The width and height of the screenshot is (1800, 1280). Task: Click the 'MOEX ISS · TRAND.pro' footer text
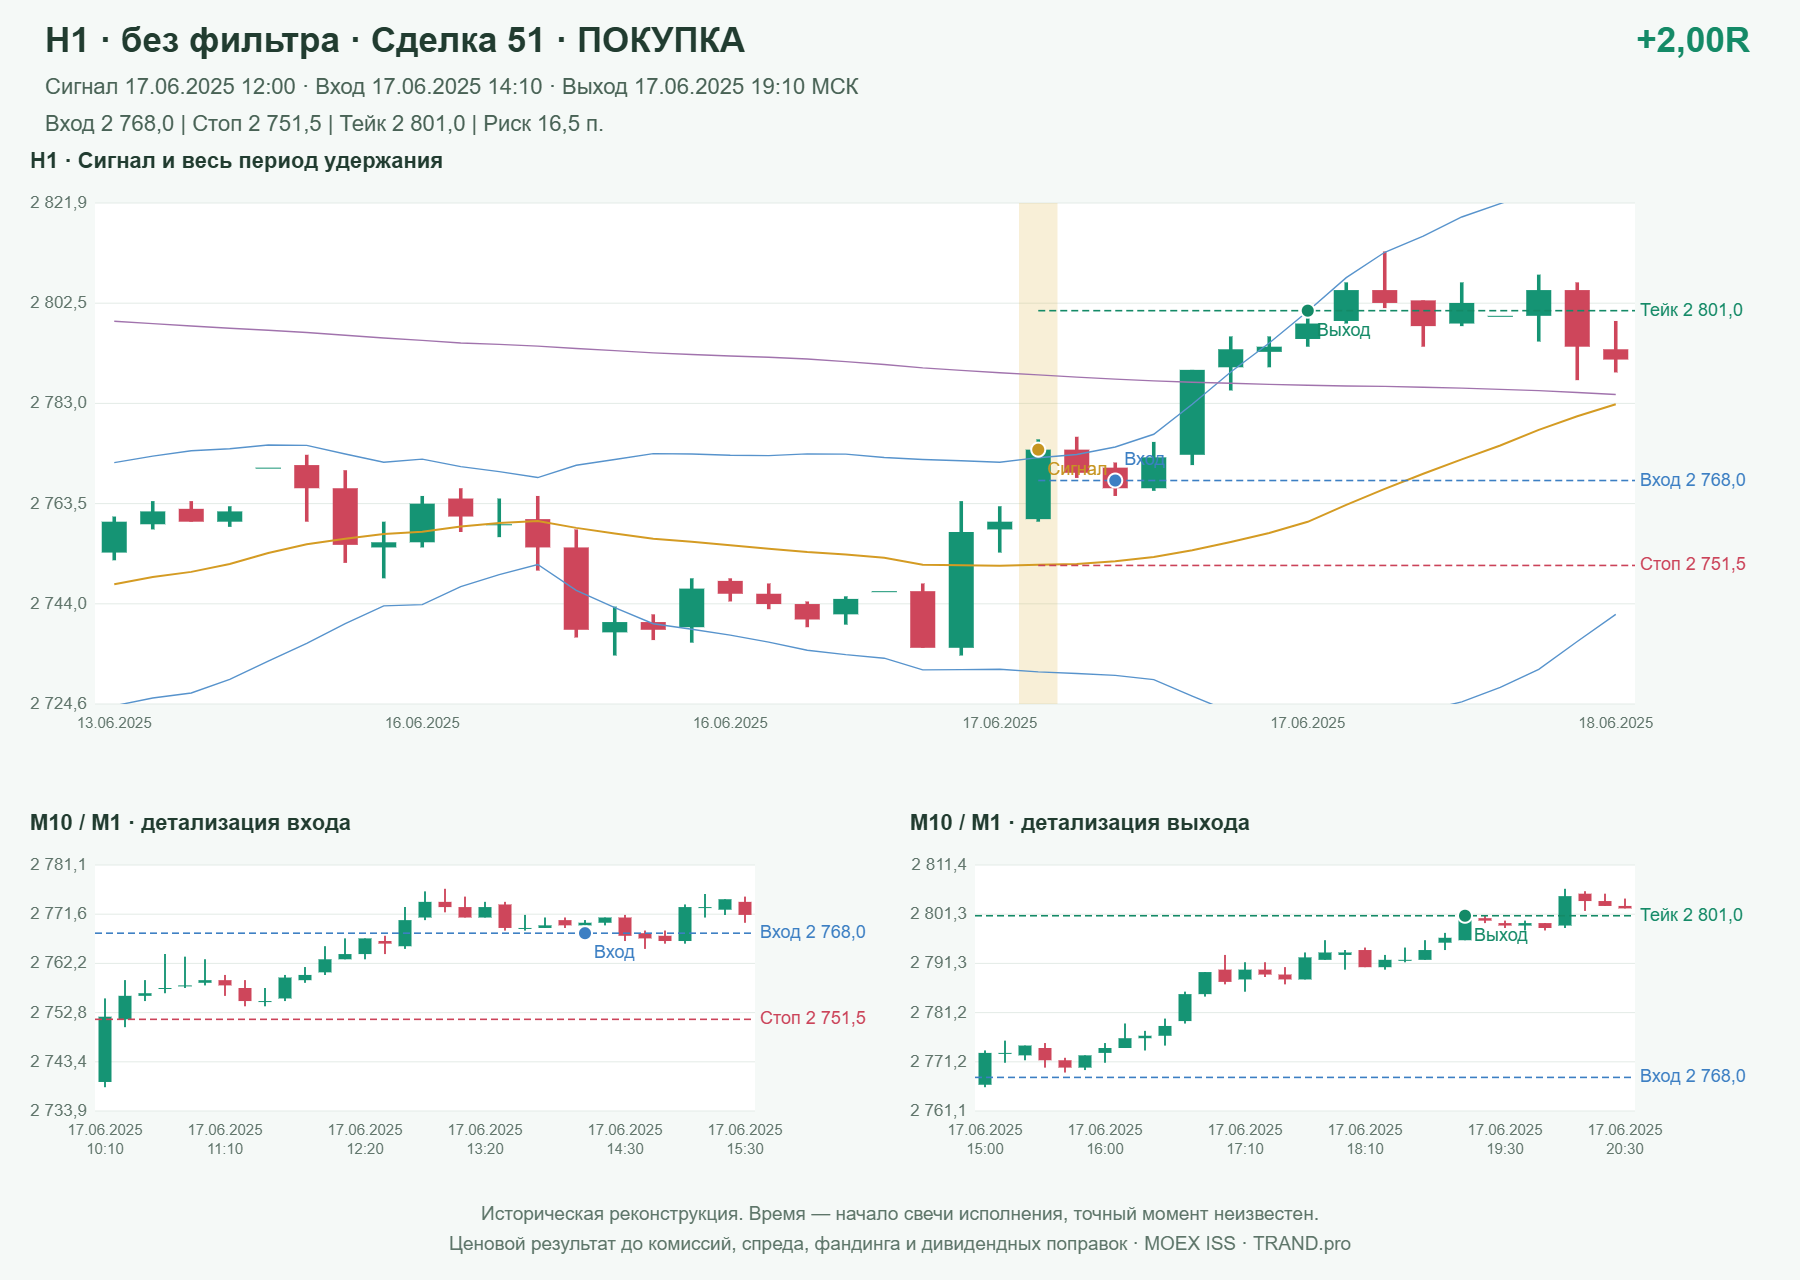1247,1244
